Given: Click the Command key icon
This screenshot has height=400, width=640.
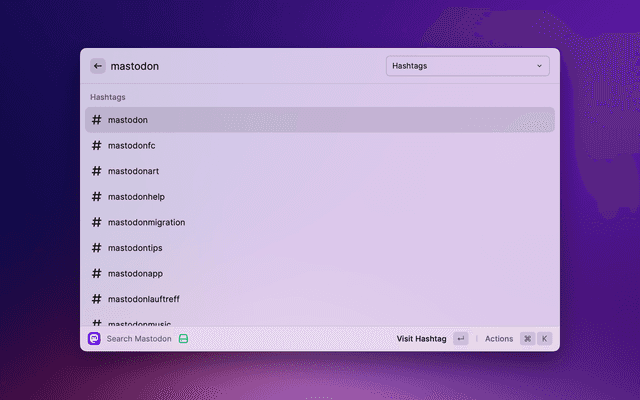Looking at the screenshot, I should point(527,339).
